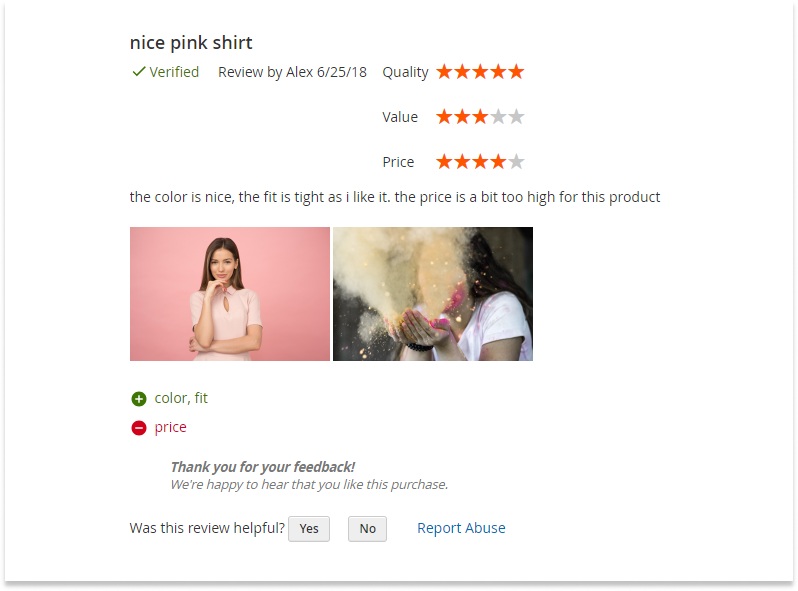This screenshot has width=798, height=591.
Task: Click the gray fifth Price star
Action: pyautogui.click(x=516, y=162)
